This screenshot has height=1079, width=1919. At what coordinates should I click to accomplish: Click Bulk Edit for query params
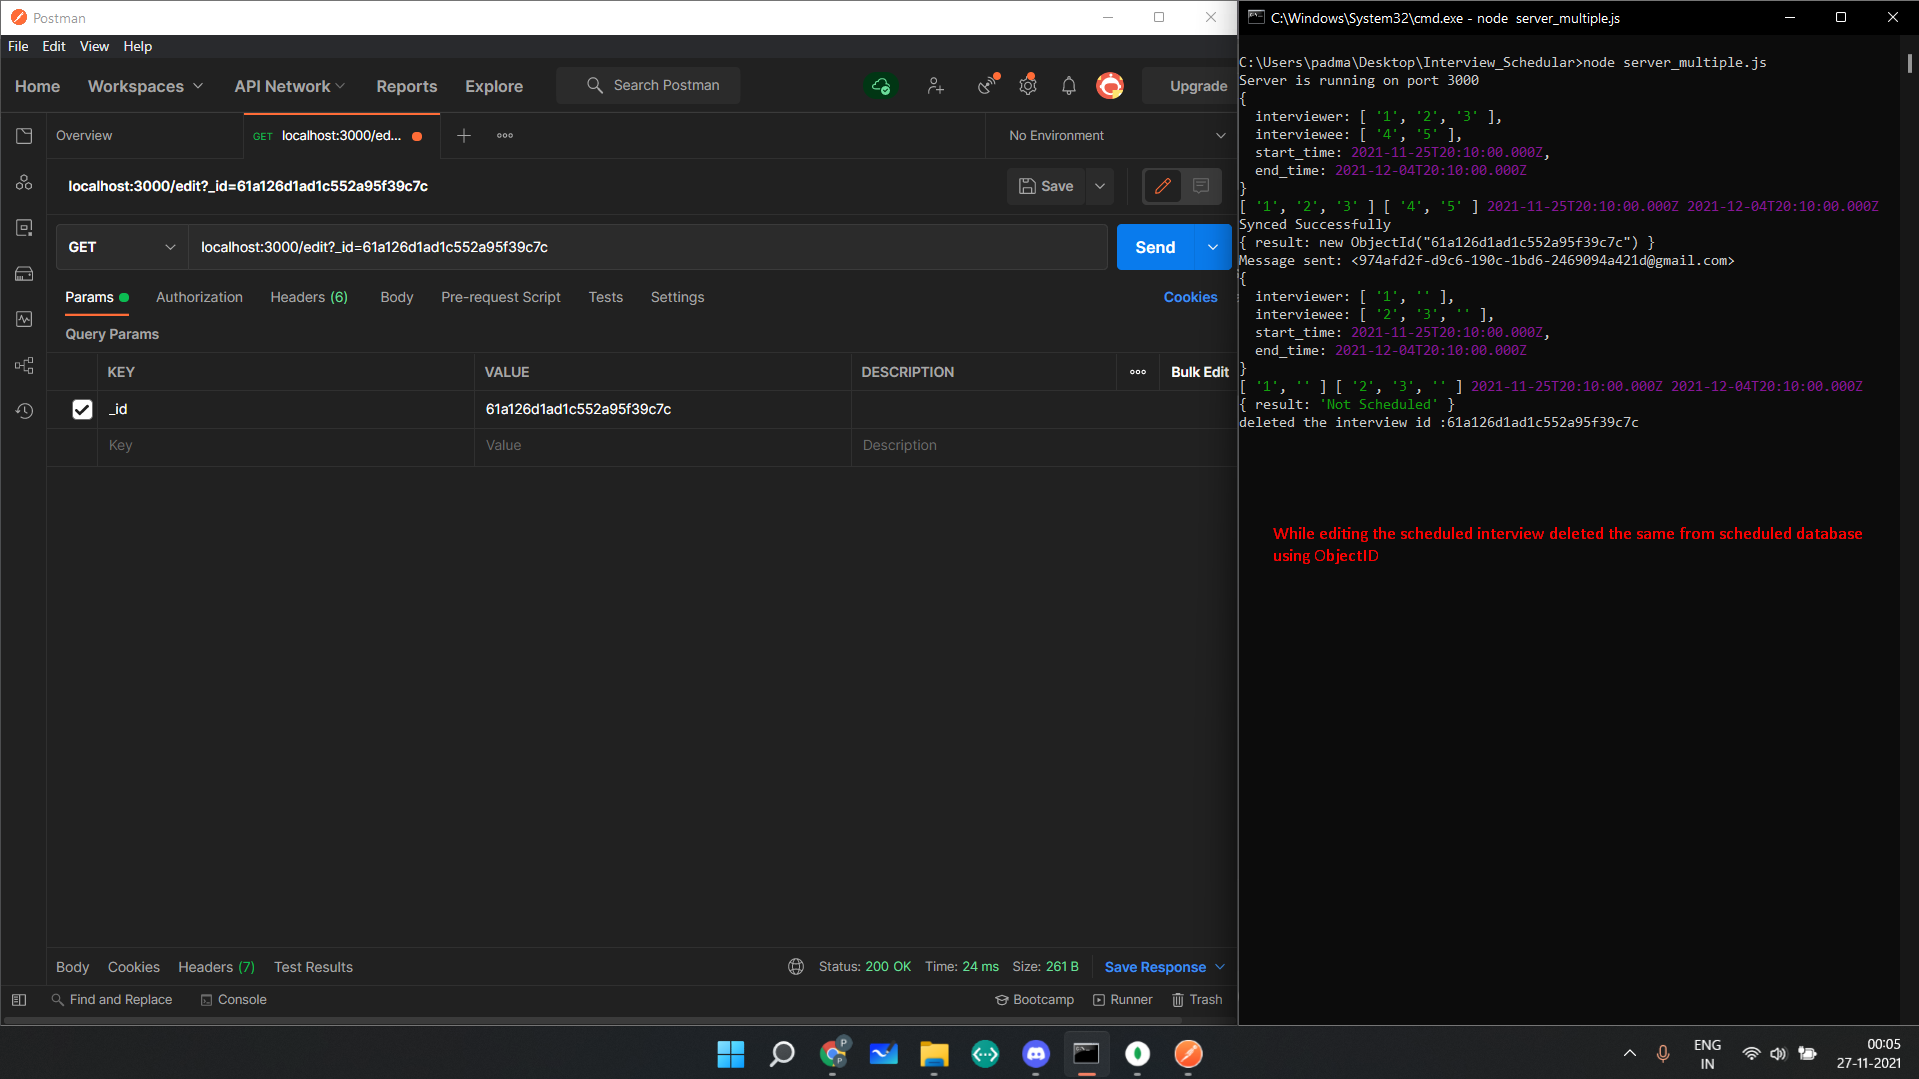(1199, 372)
